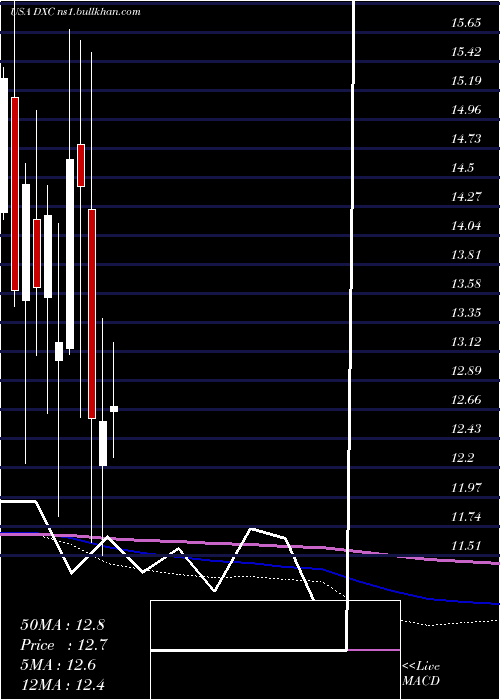Image resolution: width=500 pixels, height=700 pixels.
Task: Click the small white candle near 12.66
Action: (x=114, y=409)
